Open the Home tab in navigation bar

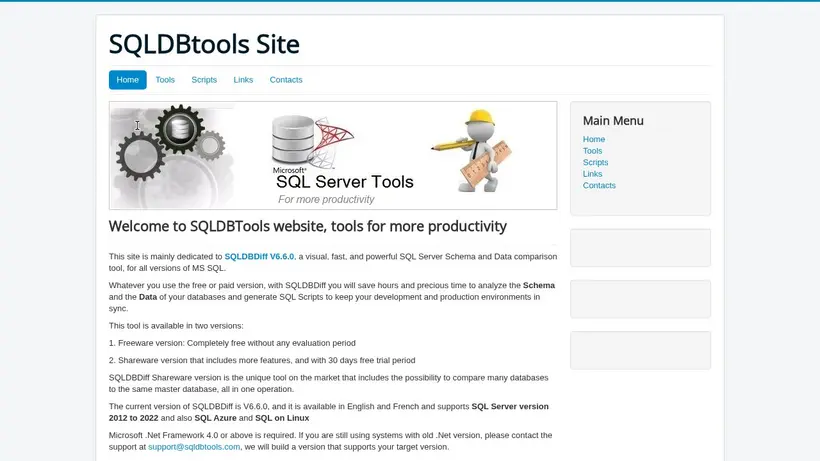128,80
